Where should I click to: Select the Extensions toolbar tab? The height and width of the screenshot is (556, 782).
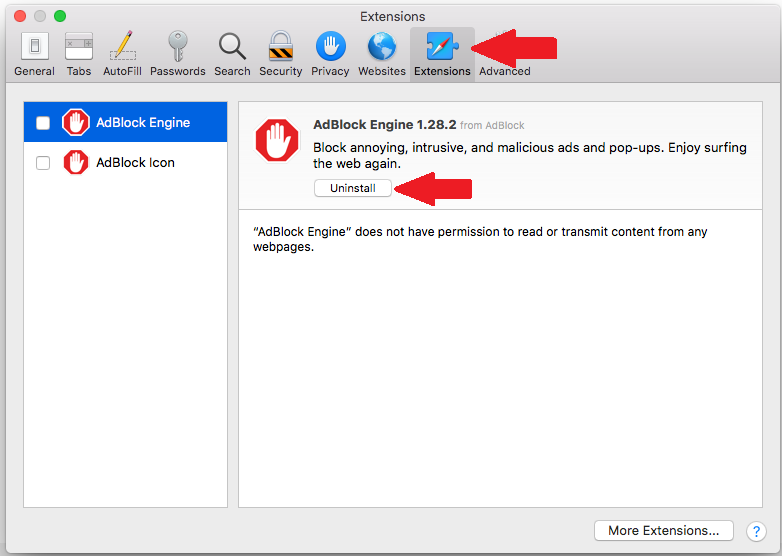click(441, 54)
